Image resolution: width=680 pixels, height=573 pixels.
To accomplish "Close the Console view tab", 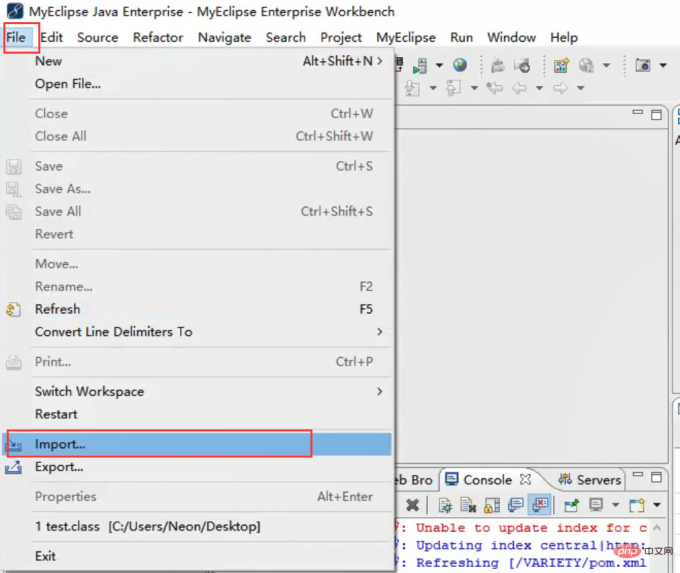I will click(x=526, y=479).
